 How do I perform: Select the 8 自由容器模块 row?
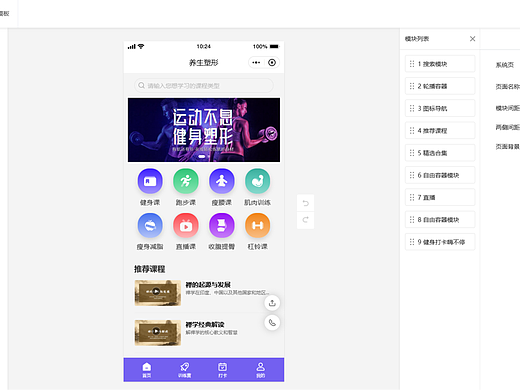(x=440, y=220)
